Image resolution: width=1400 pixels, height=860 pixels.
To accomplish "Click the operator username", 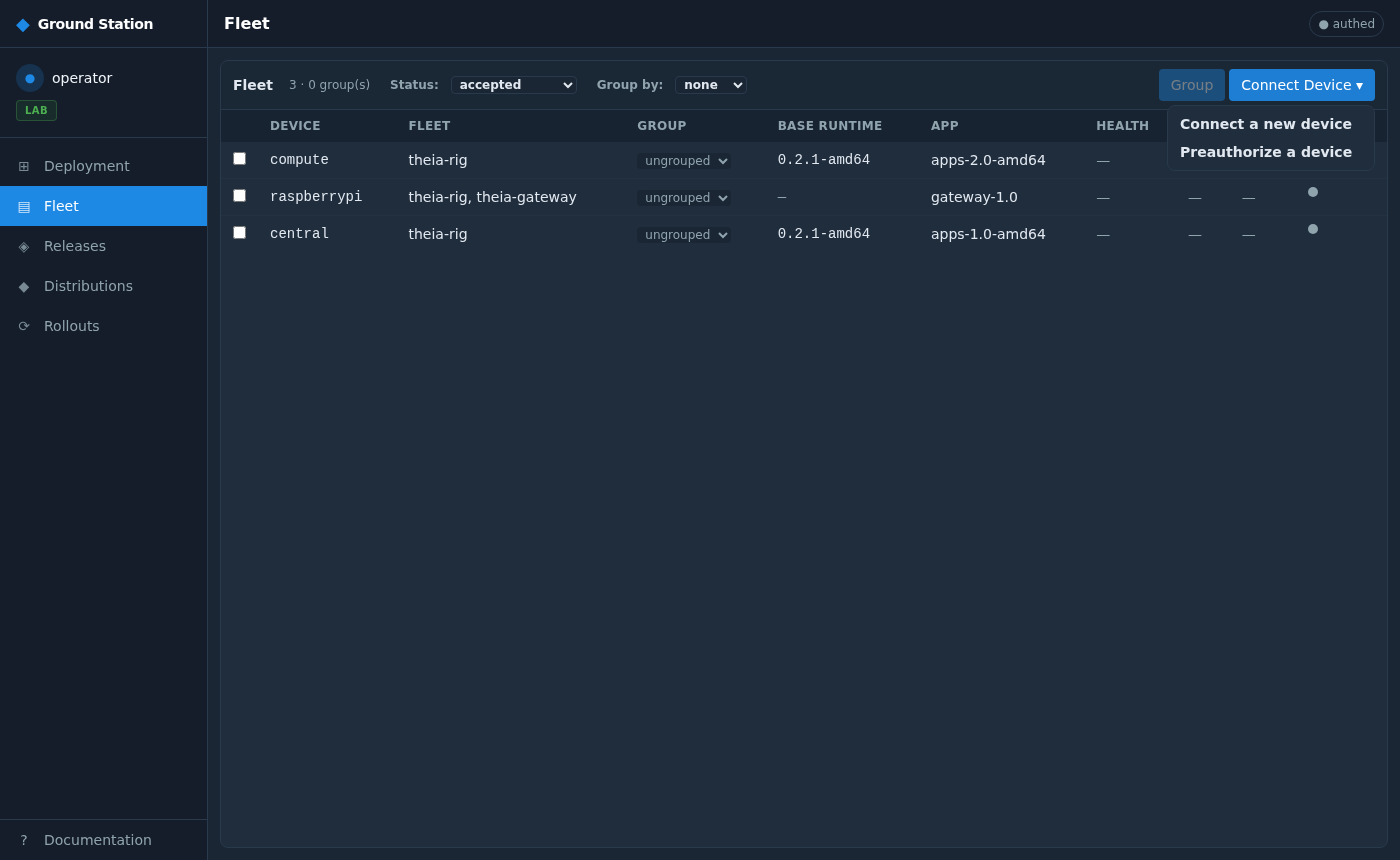I will pos(82,78).
